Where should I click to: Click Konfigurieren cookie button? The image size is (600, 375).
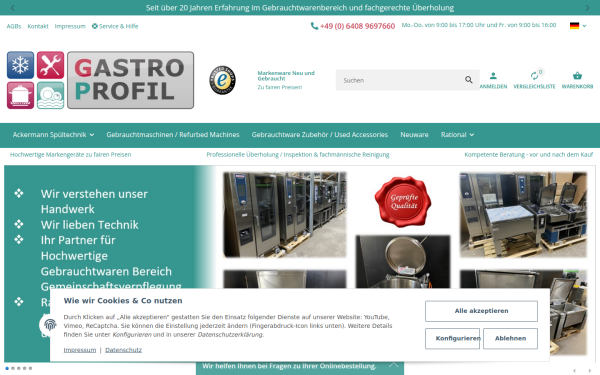(453, 338)
